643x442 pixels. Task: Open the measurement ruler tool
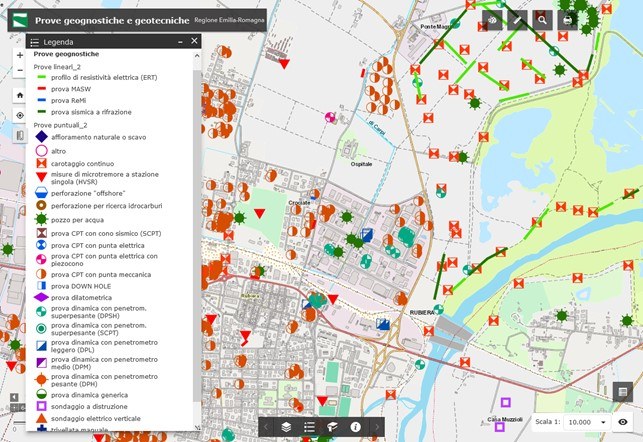coord(517,19)
